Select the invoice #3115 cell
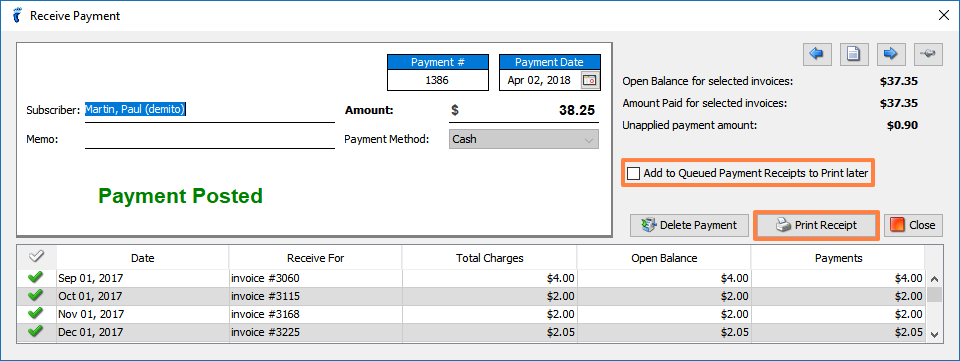This screenshot has height=361, width=960. coord(315,296)
